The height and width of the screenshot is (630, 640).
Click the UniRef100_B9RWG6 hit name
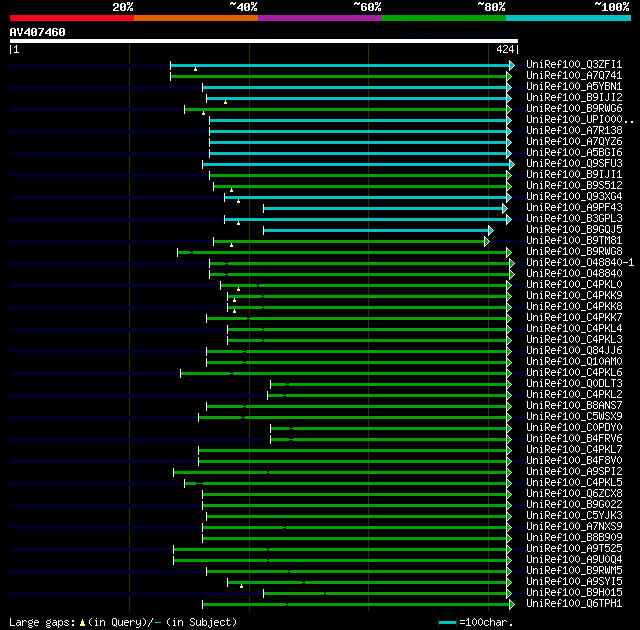[574, 109]
